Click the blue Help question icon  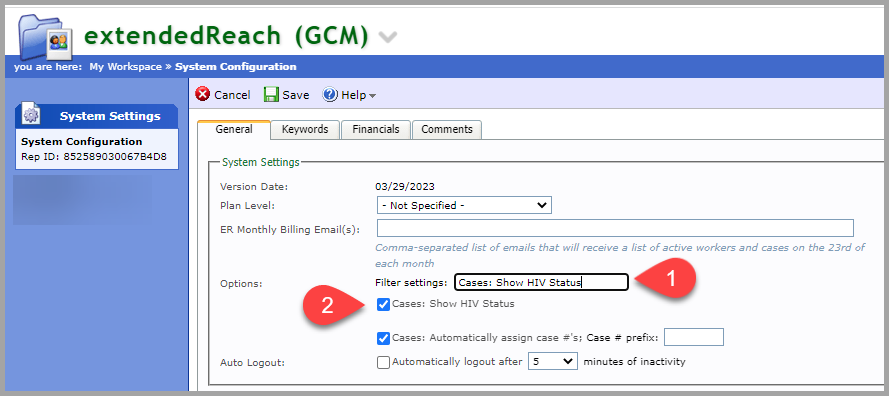coord(330,95)
